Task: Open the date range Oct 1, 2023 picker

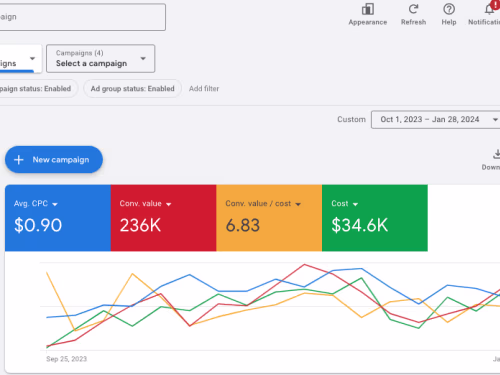Action: click(x=435, y=120)
